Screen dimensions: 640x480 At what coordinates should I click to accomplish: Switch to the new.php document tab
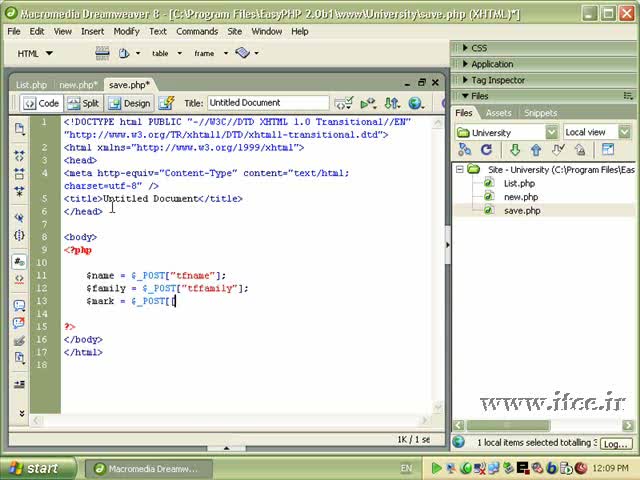78,85
